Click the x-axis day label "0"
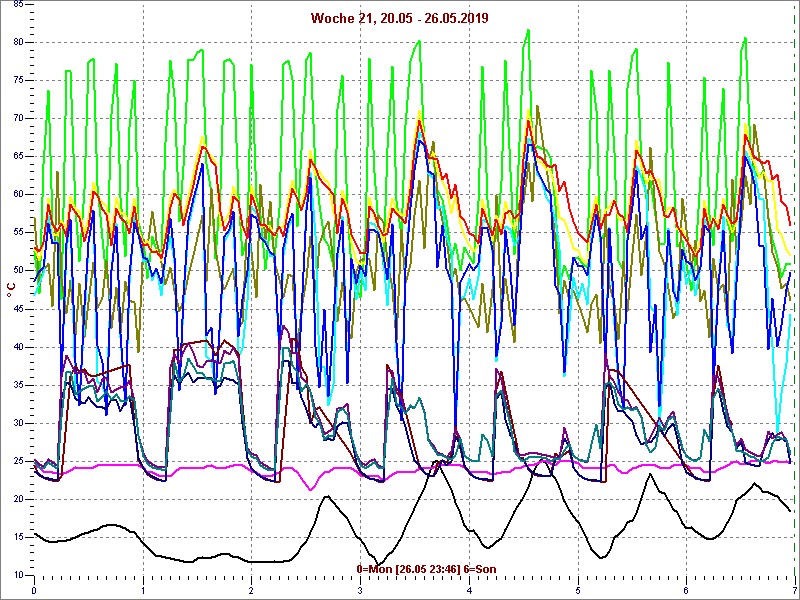The width and height of the screenshot is (800, 600). 34,591
